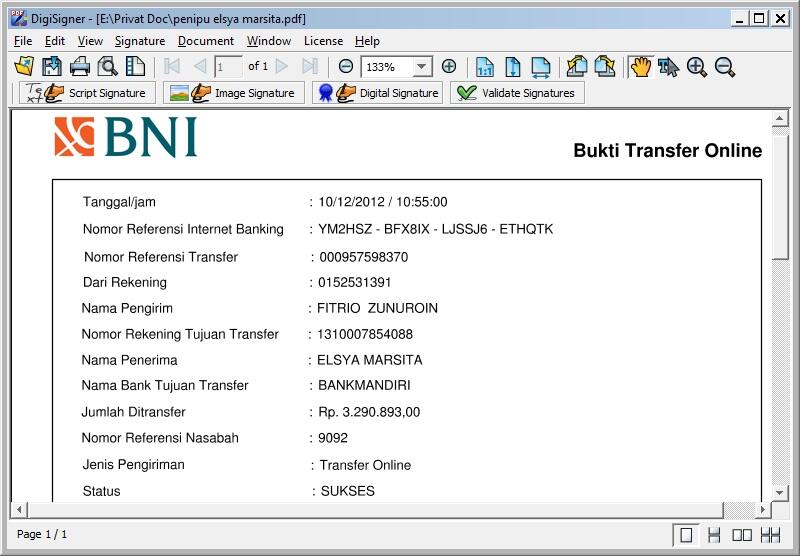Click the Script Signature button
Image resolution: width=800 pixels, height=556 pixels.
pos(87,93)
